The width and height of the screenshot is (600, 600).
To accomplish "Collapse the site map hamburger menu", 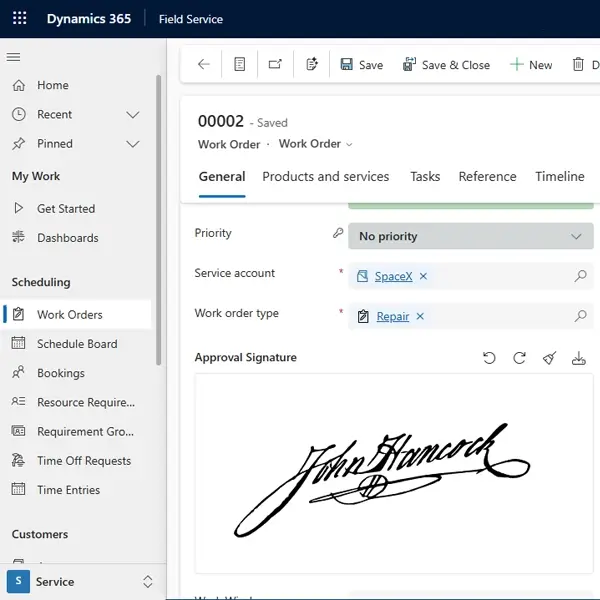I will [x=13, y=57].
